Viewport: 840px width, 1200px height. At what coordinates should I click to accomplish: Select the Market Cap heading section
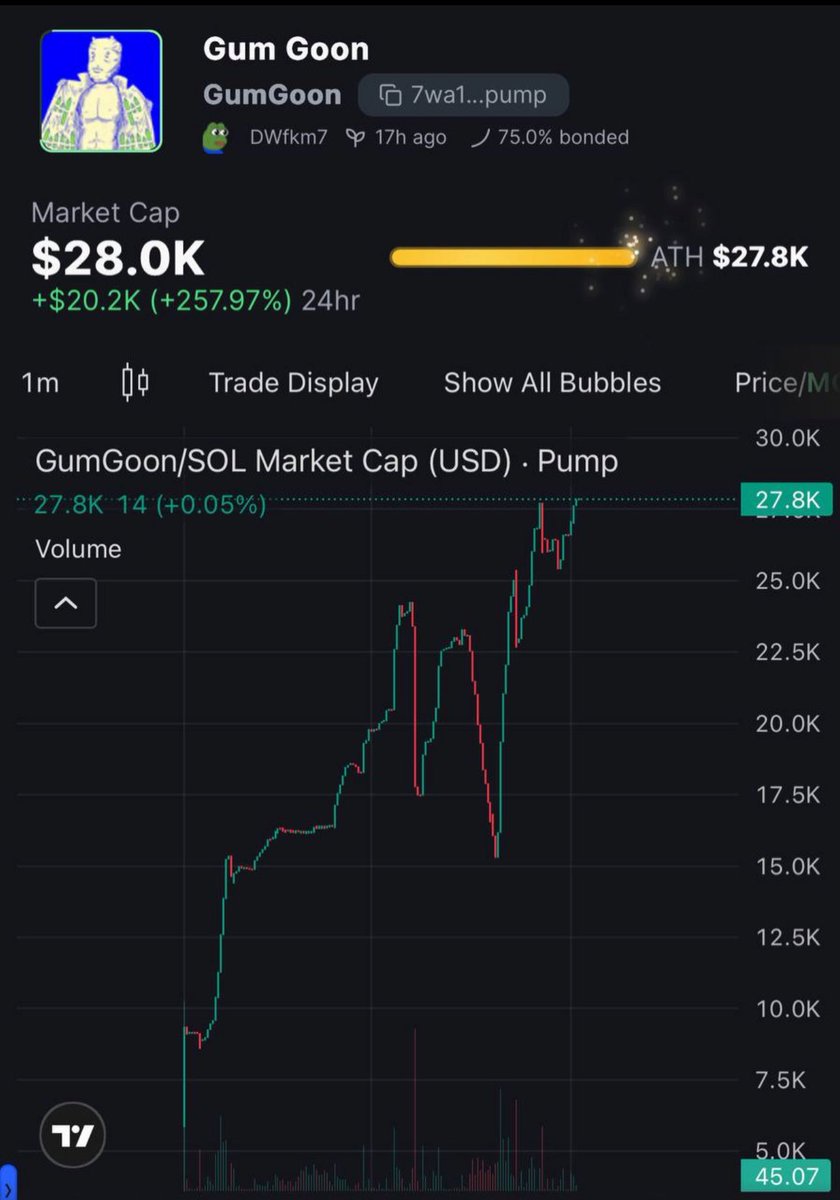pyautogui.click(x=105, y=212)
